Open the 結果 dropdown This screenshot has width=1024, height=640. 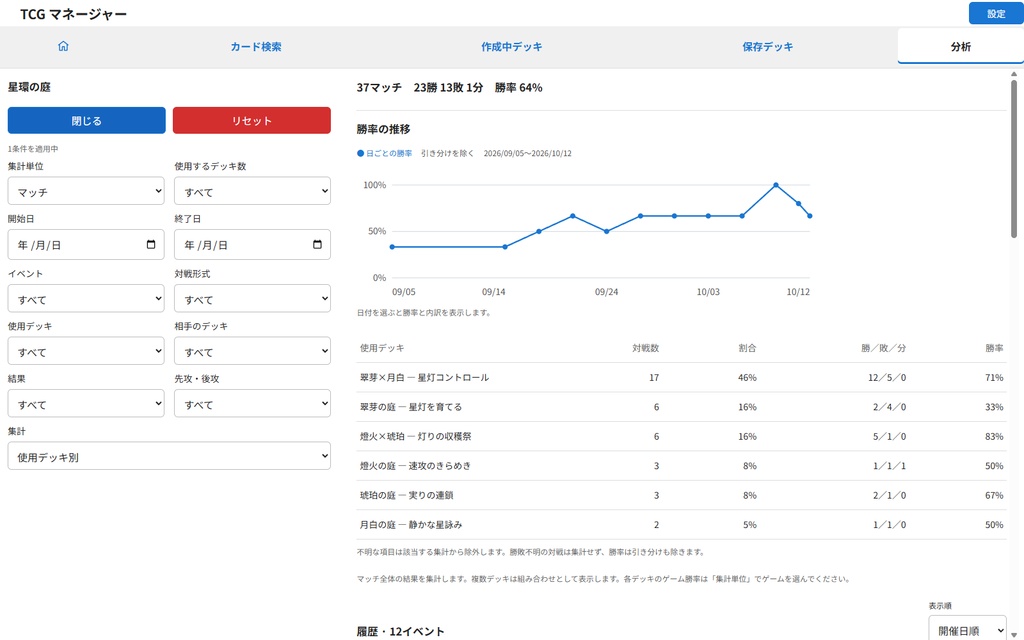pyautogui.click(x=86, y=404)
